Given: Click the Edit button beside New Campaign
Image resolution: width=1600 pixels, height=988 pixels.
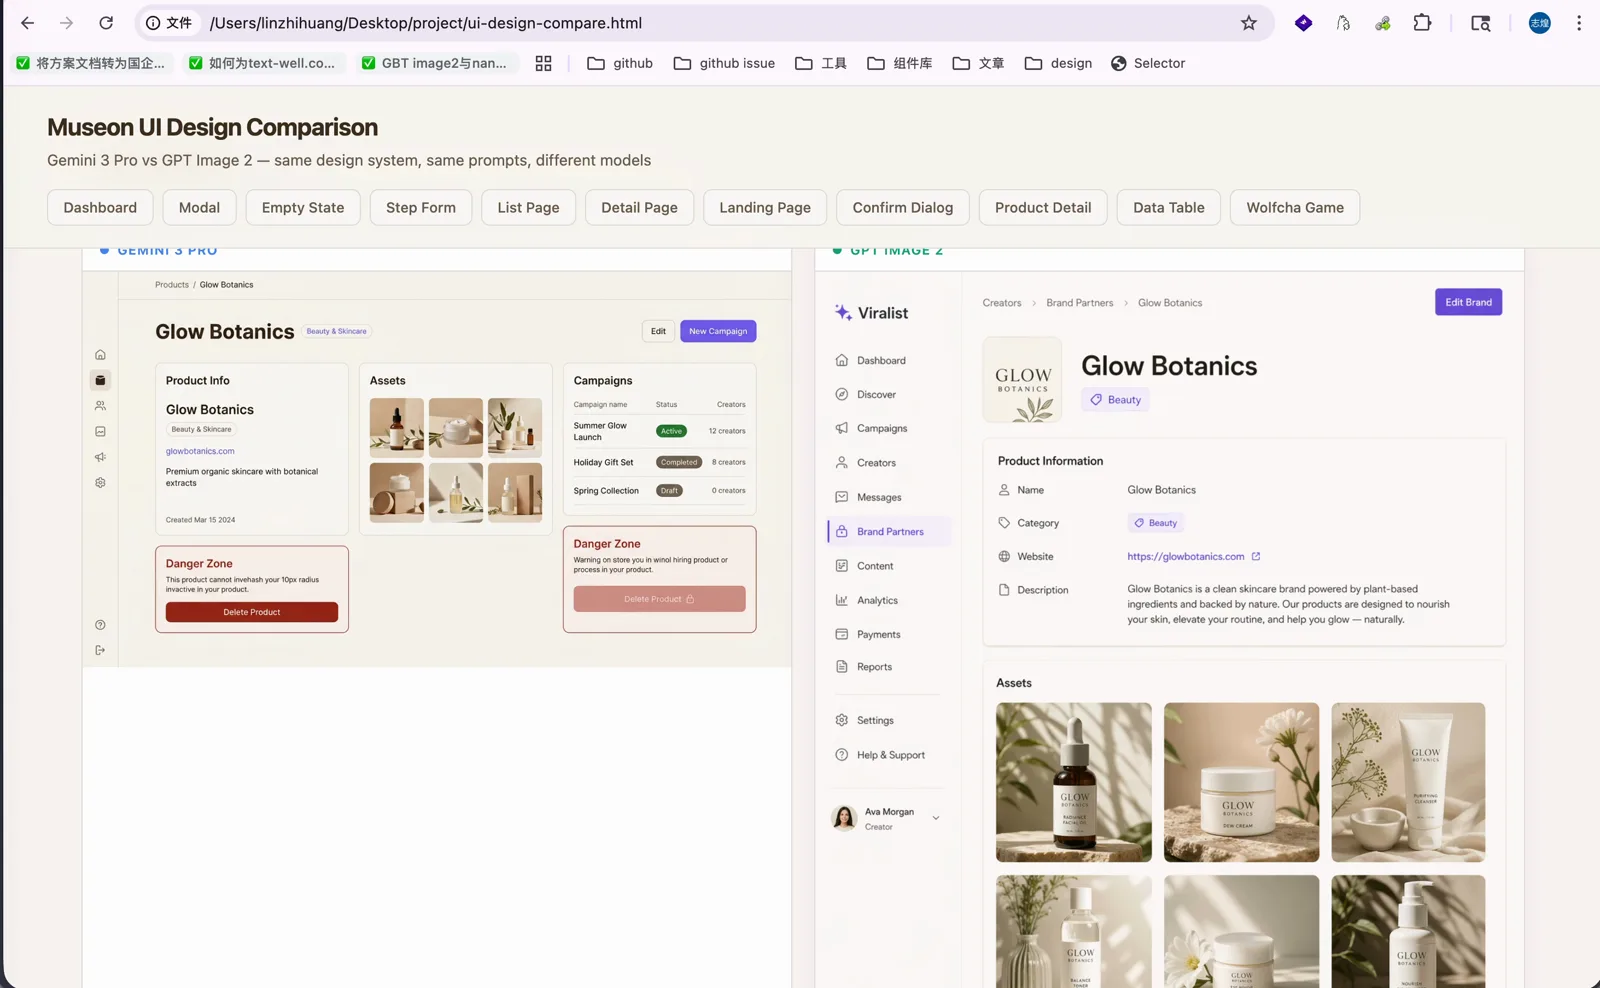Looking at the screenshot, I should click(658, 331).
